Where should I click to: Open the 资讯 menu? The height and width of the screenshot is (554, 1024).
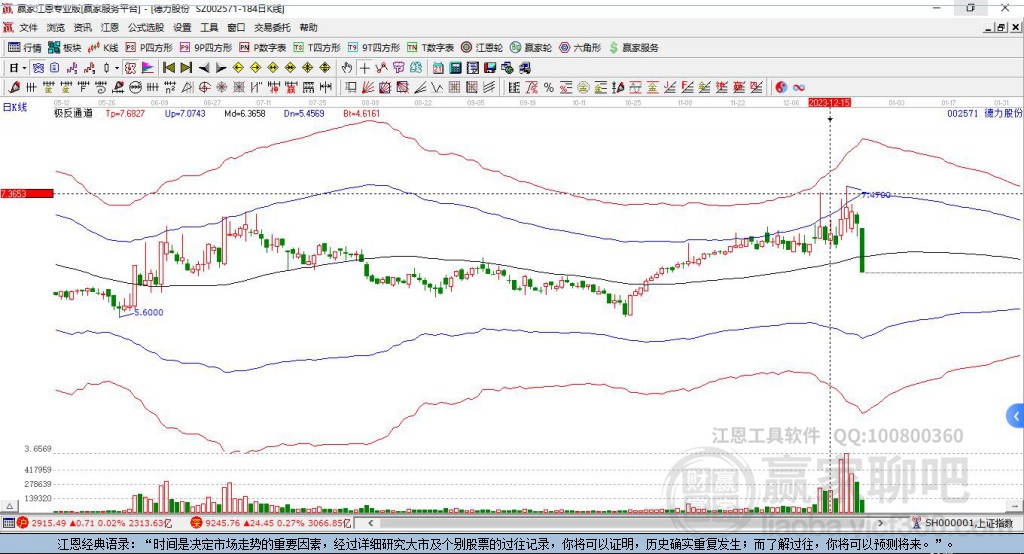(x=82, y=27)
